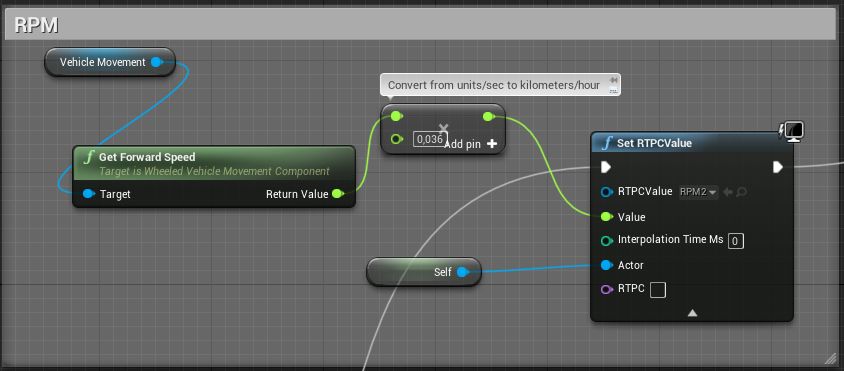Click the conversion comment bubble text
844x371 pixels.
pos(494,85)
